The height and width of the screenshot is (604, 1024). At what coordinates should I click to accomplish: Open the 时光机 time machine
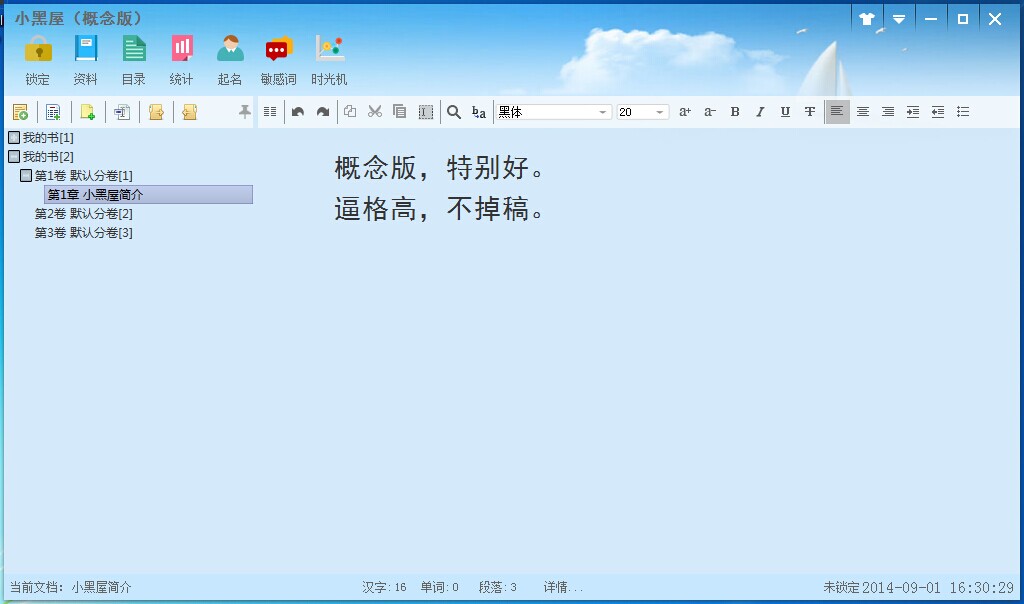click(x=329, y=59)
